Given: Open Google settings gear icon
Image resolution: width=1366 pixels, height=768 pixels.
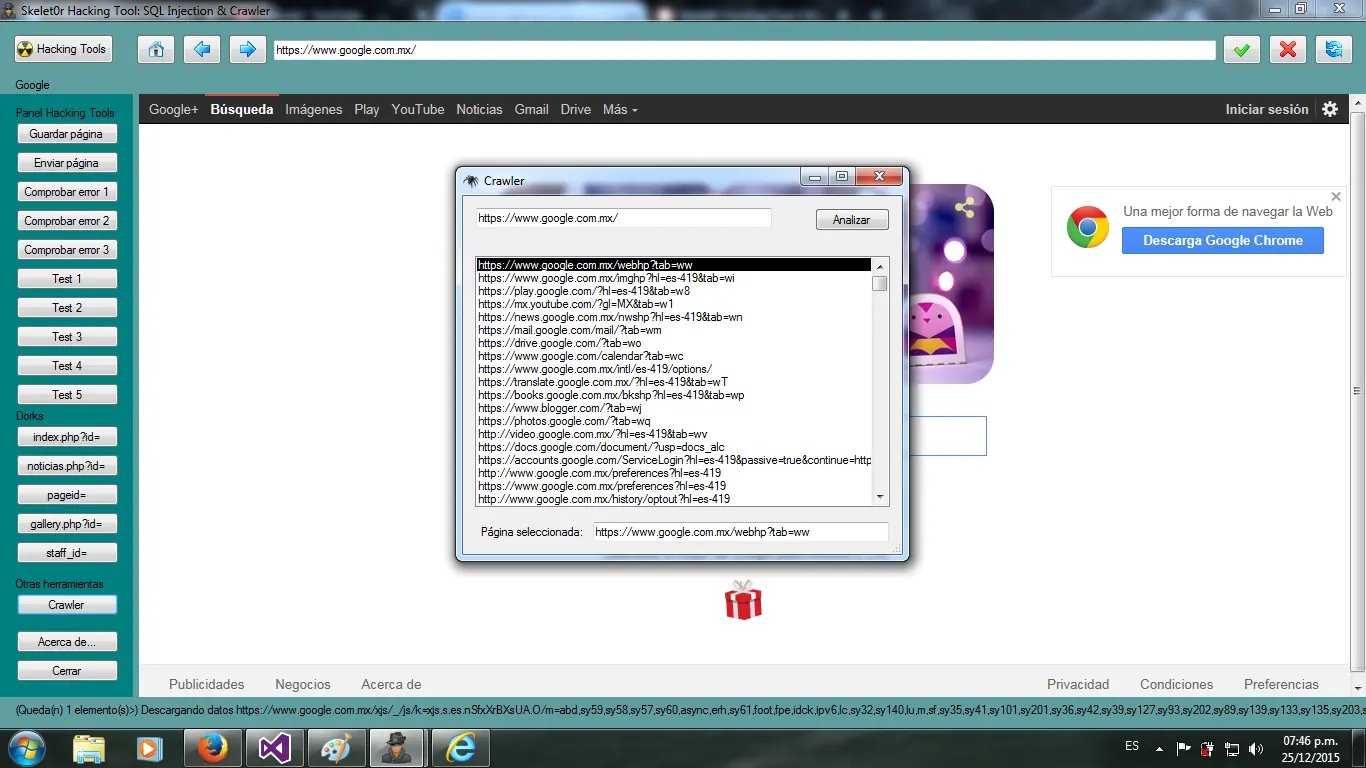Looking at the screenshot, I should tap(1330, 109).
